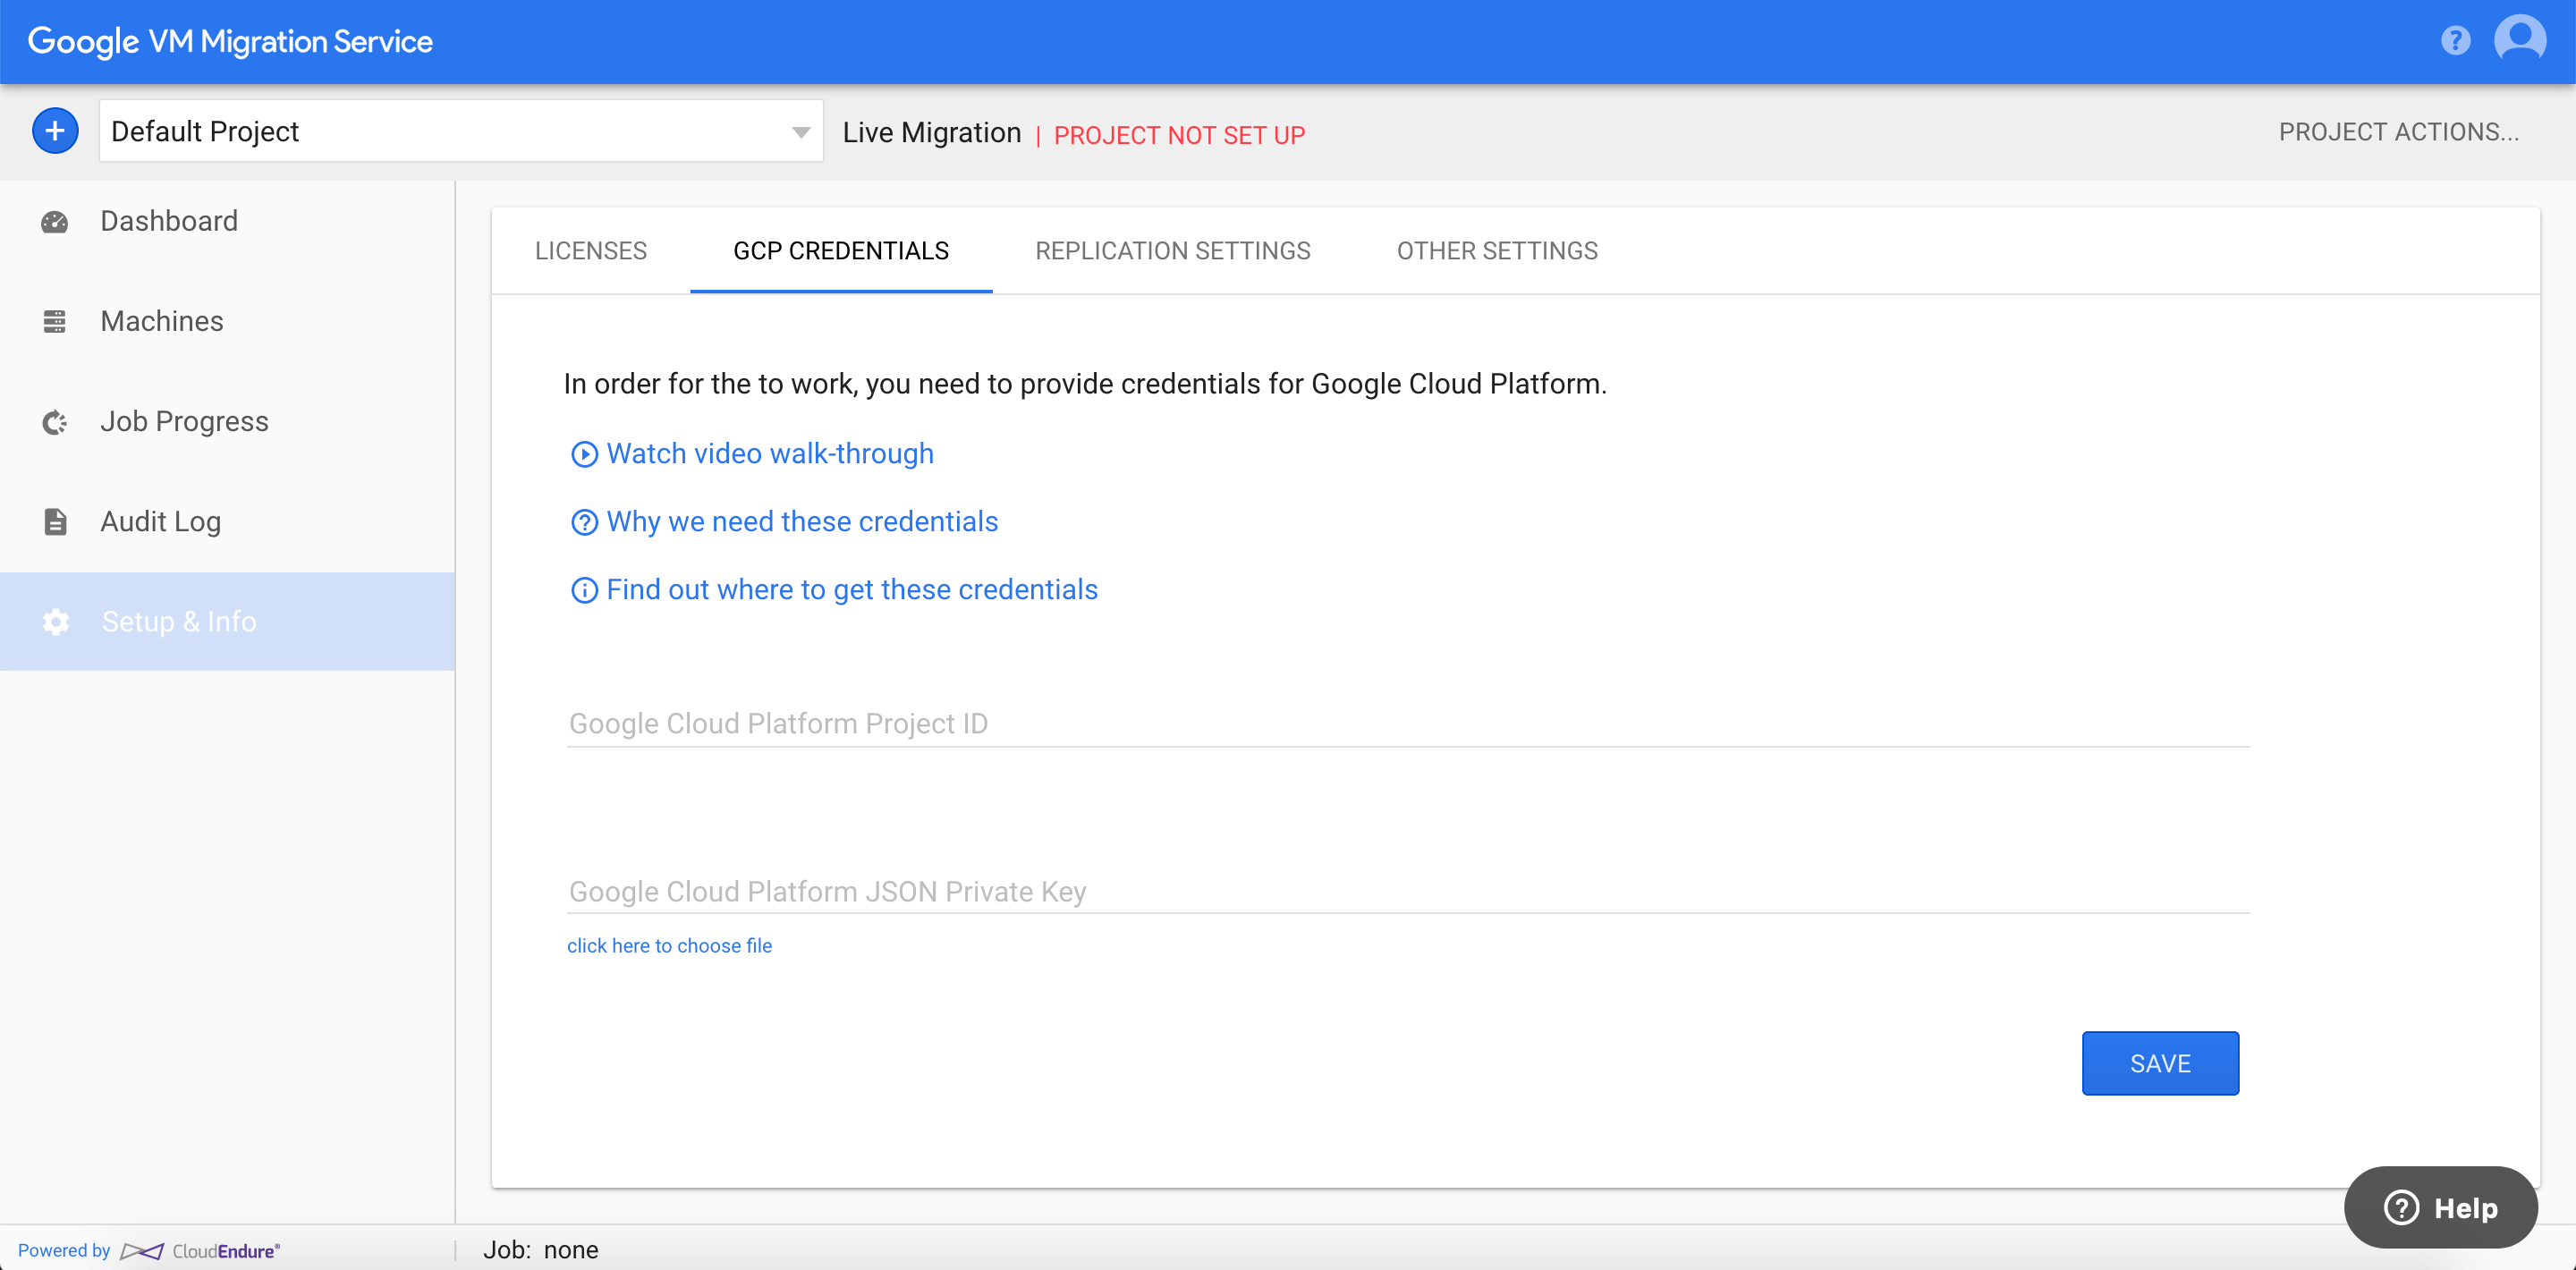Click the click here to choose file link
This screenshot has width=2576, height=1270.
click(x=669, y=946)
